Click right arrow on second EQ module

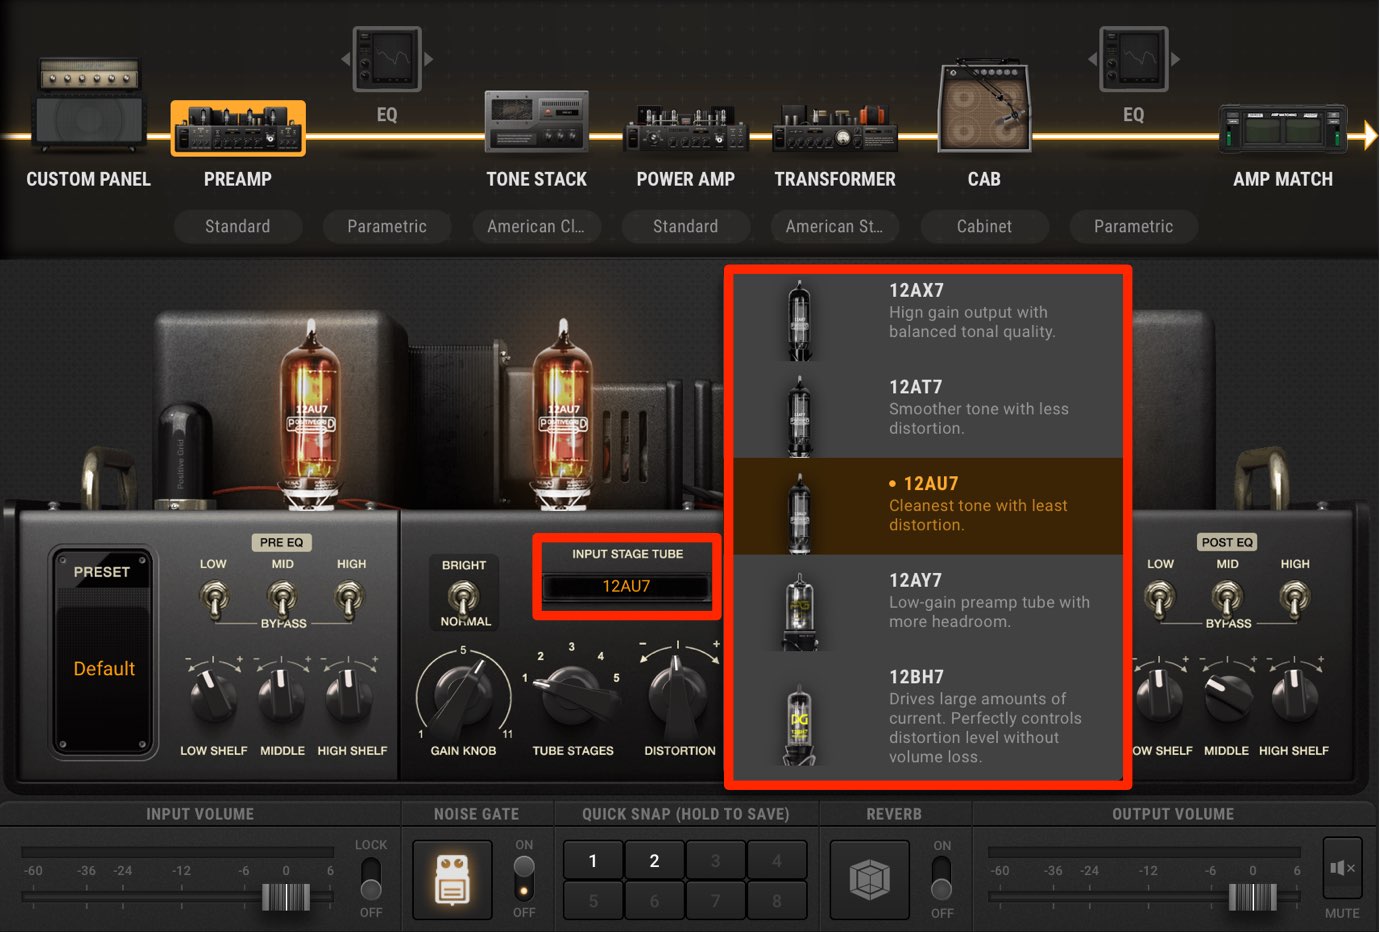(1175, 60)
